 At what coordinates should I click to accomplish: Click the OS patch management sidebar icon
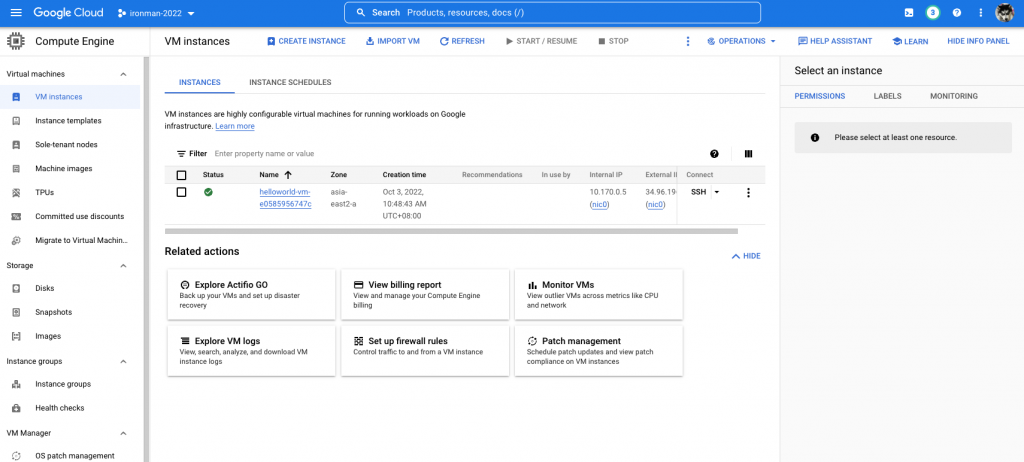coord(17,456)
